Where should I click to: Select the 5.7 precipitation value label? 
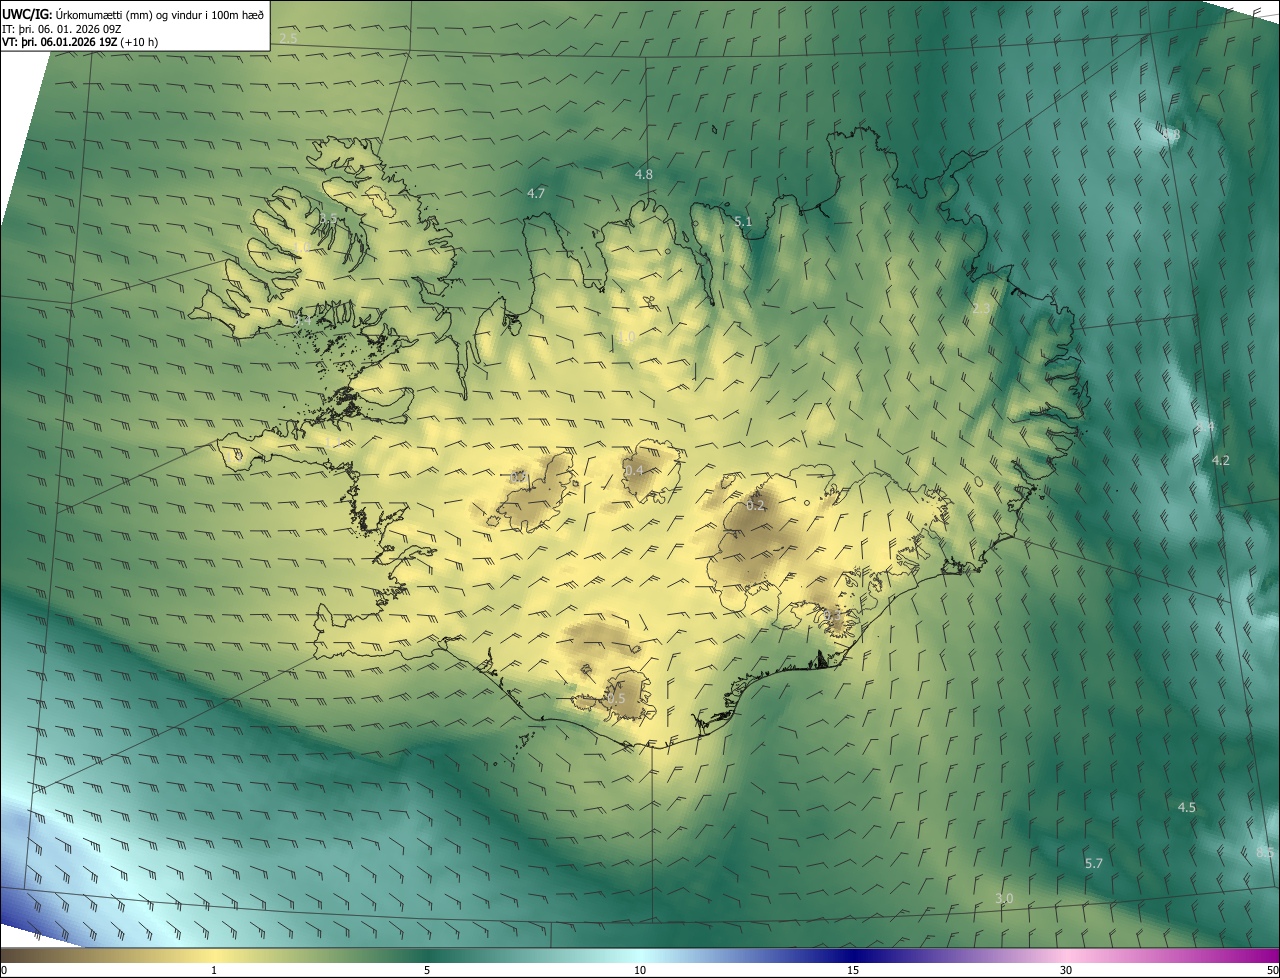point(1094,863)
